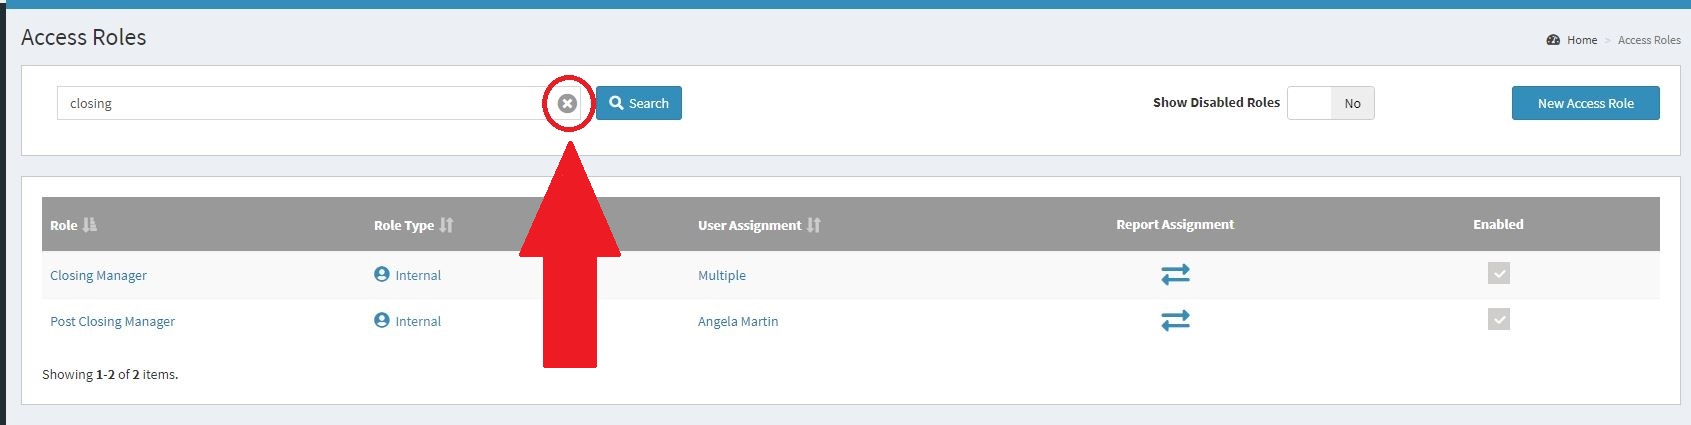Screen dimensions: 1691x425
Task: Sort by Role Type column
Action: coord(413,225)
